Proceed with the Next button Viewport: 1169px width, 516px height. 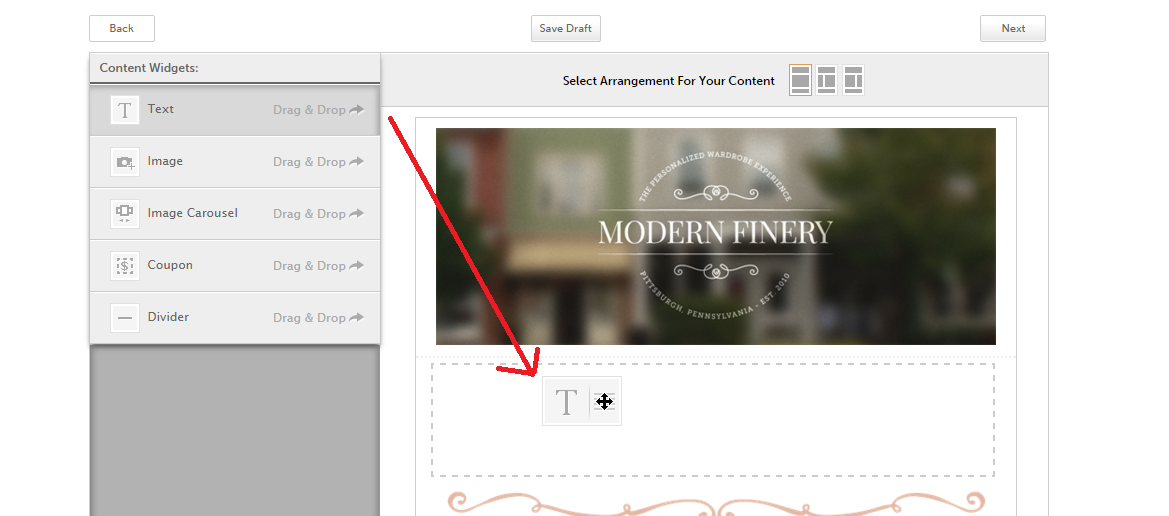(1012, 29)
